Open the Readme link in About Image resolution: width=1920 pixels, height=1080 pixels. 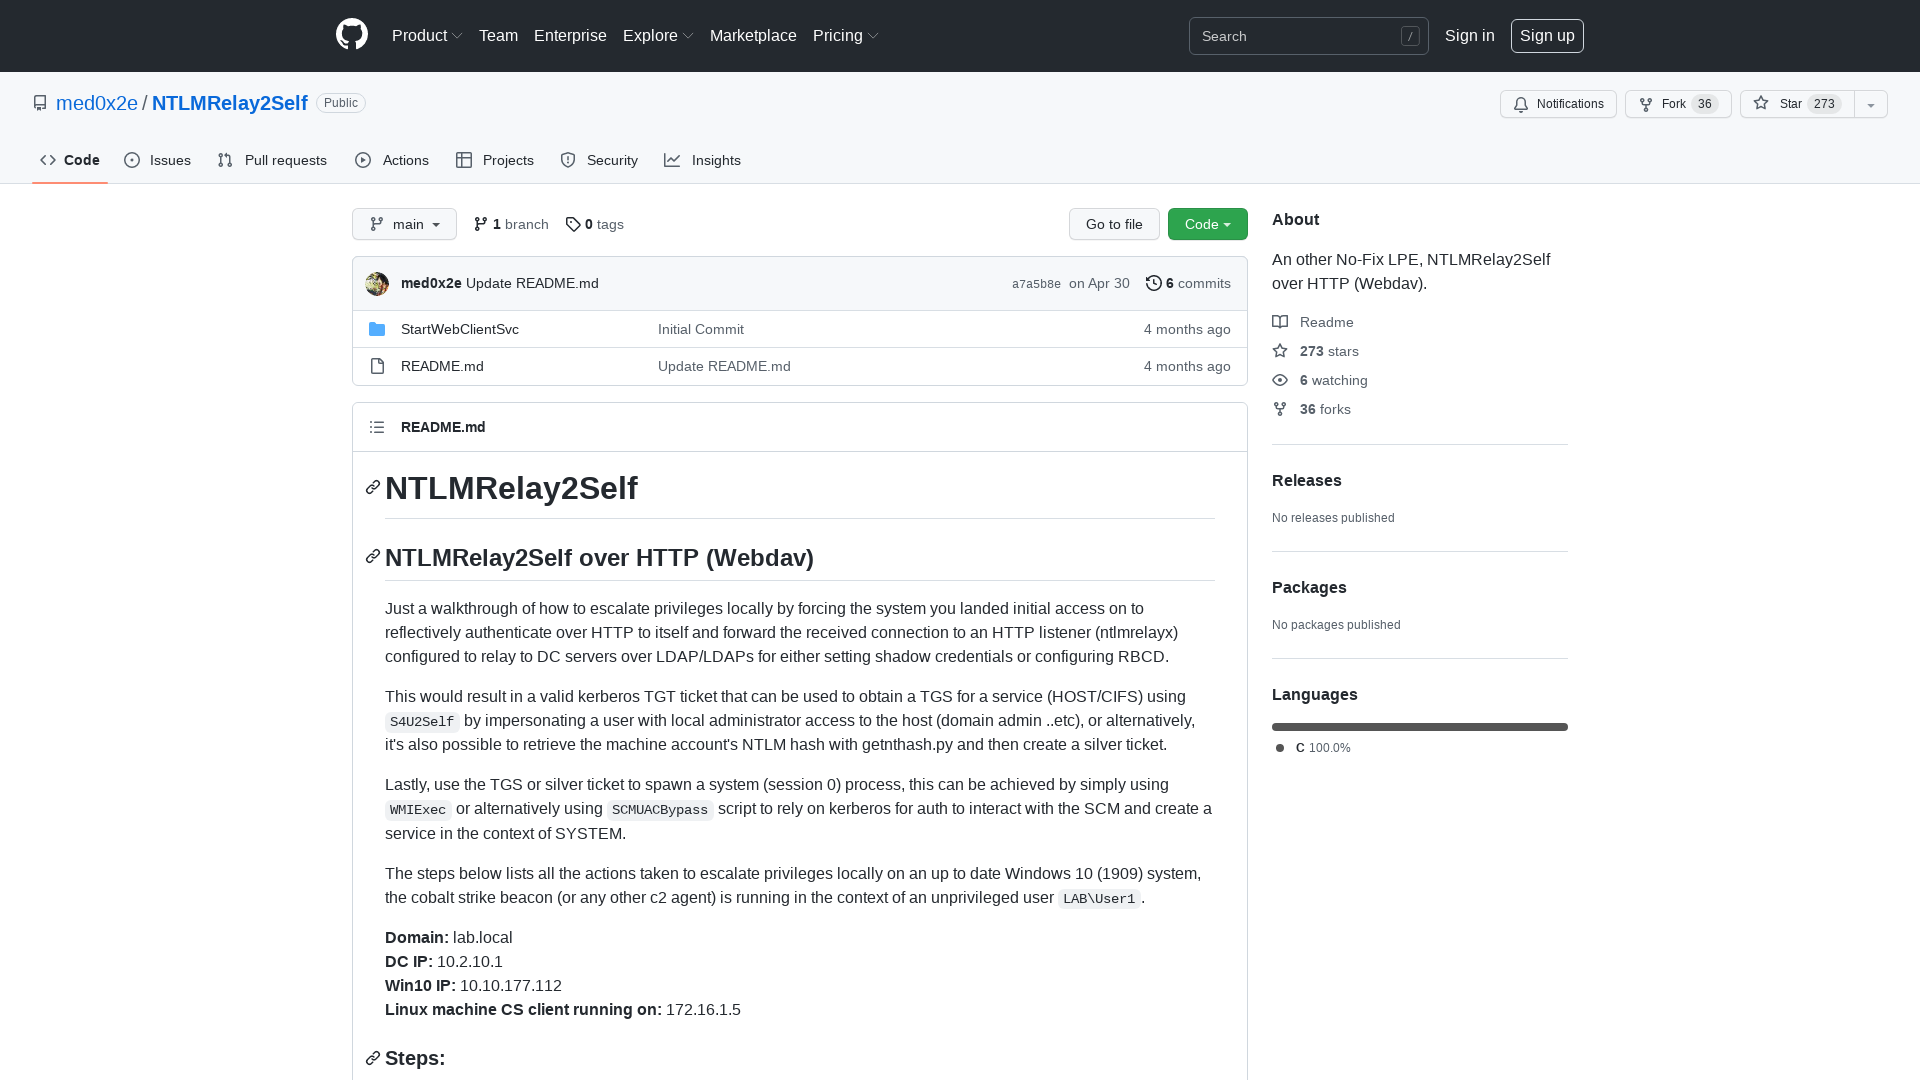click(1313, 322)
